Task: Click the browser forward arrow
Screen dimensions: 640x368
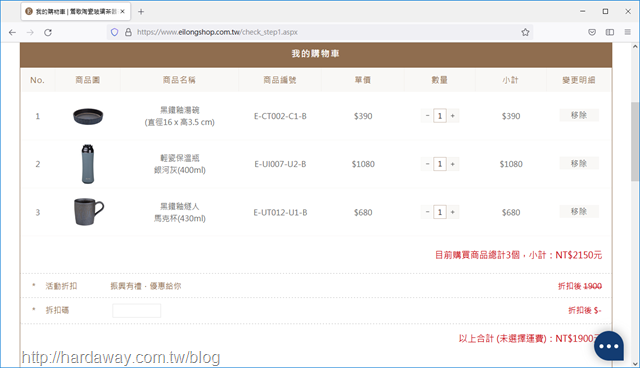Action: point(30,32)
